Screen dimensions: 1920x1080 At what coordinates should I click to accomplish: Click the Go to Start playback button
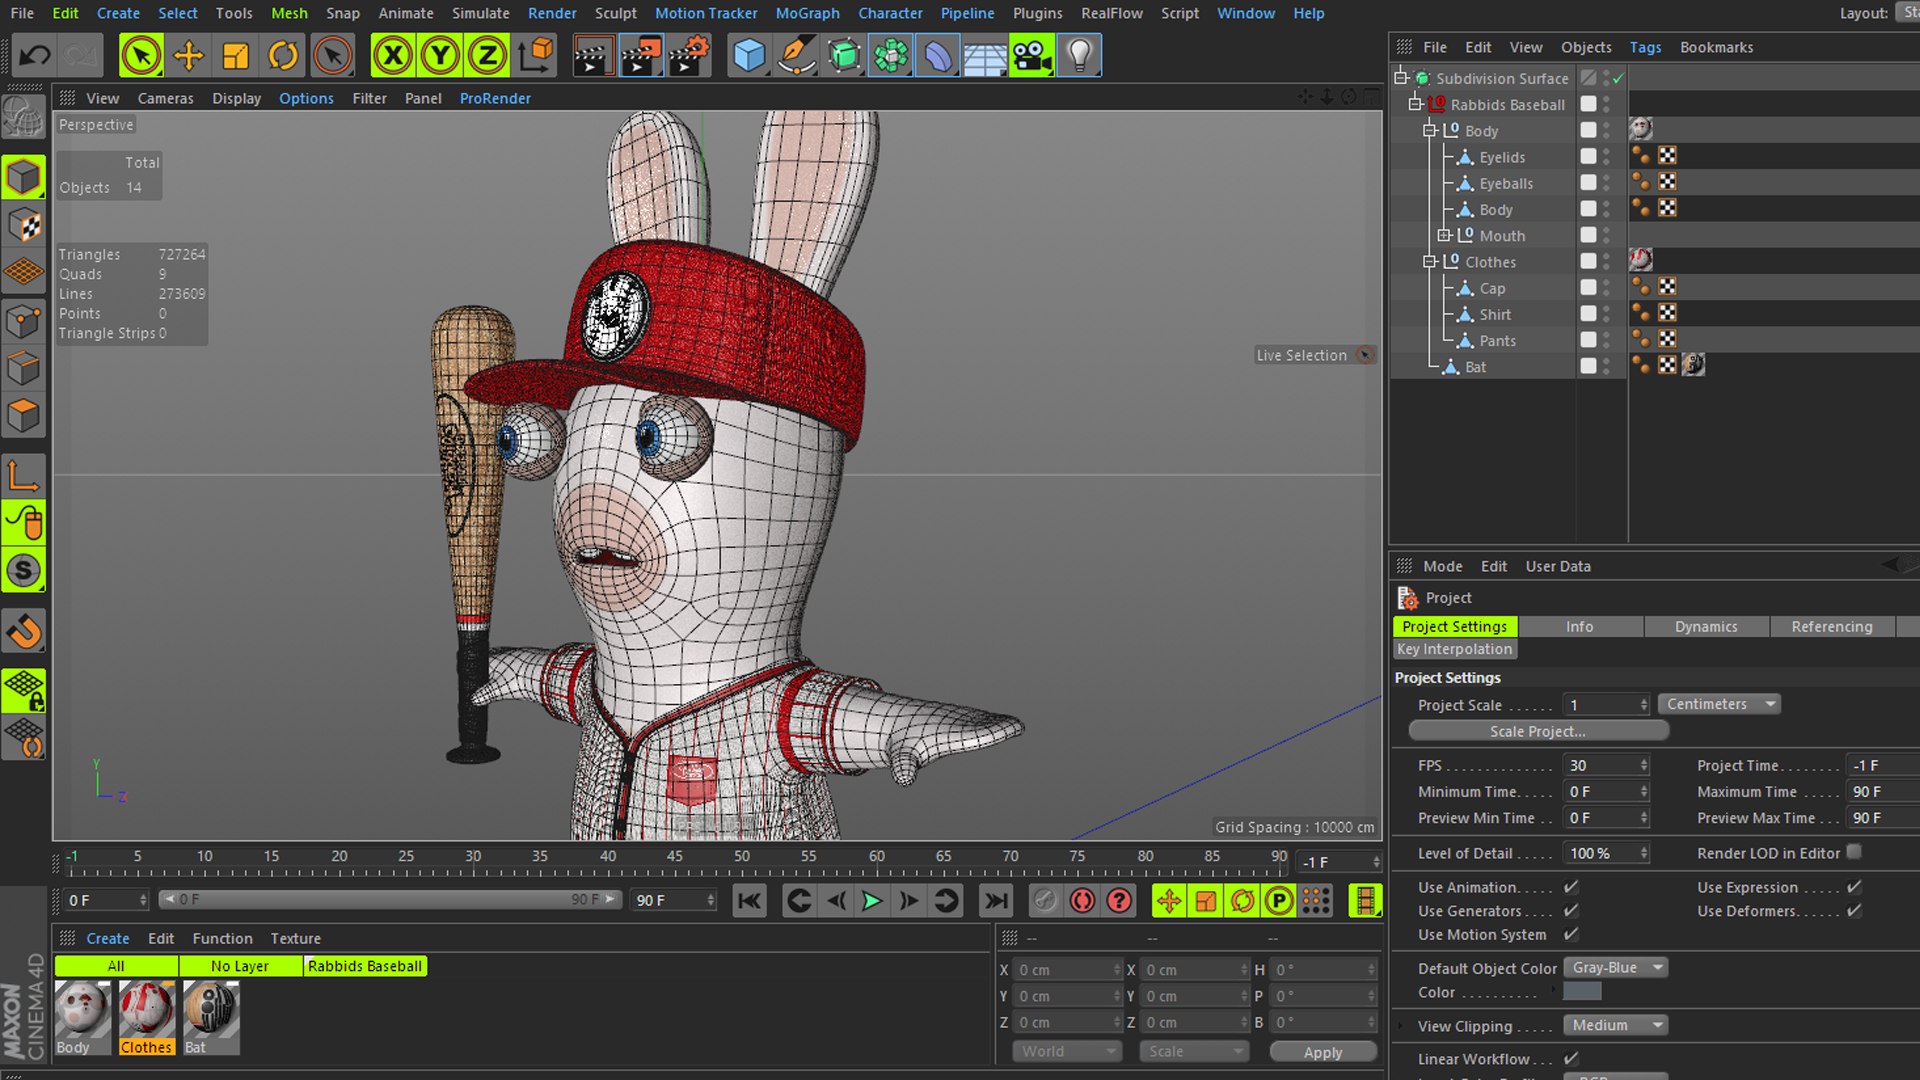tap(749, 901)
